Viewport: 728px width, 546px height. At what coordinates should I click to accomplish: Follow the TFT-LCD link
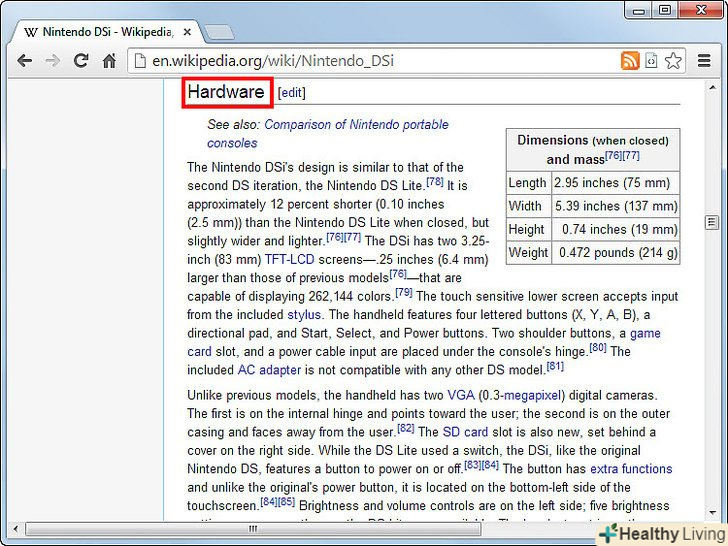289,259
